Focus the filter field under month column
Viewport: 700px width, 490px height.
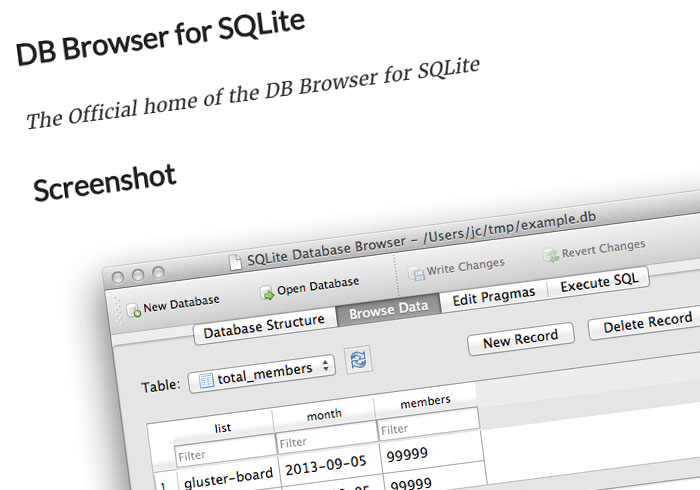[327, 438]
